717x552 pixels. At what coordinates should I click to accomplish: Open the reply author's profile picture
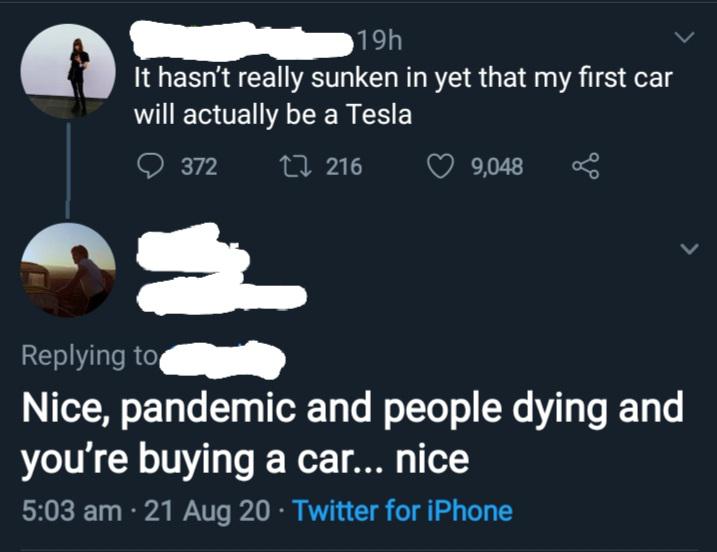point(68,269)
